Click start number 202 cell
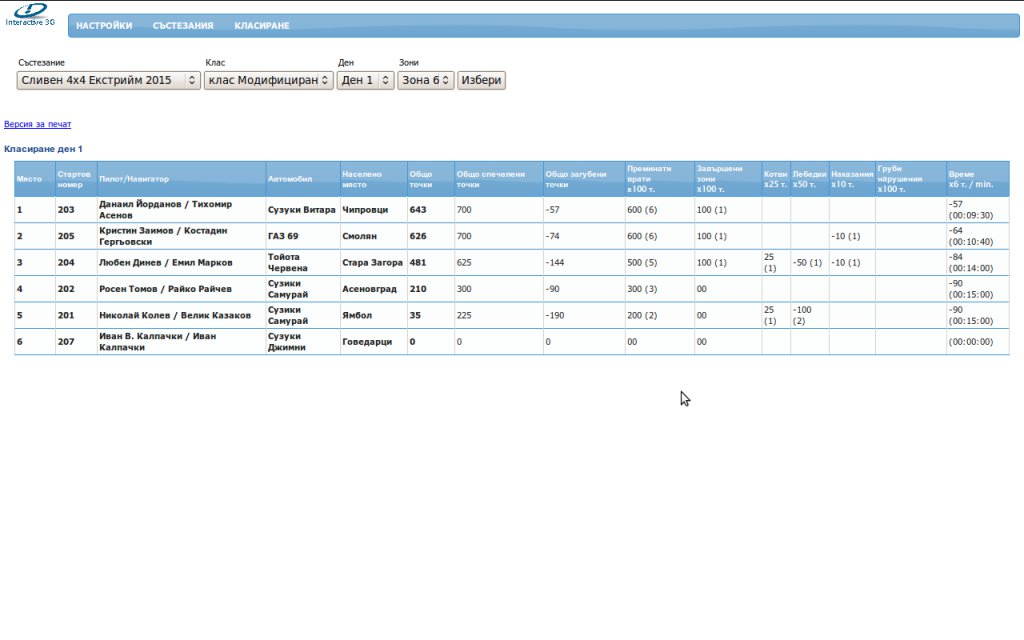The width and height of the screenshot is (1024, 640). pyautogui.click(x=67, y=289)
